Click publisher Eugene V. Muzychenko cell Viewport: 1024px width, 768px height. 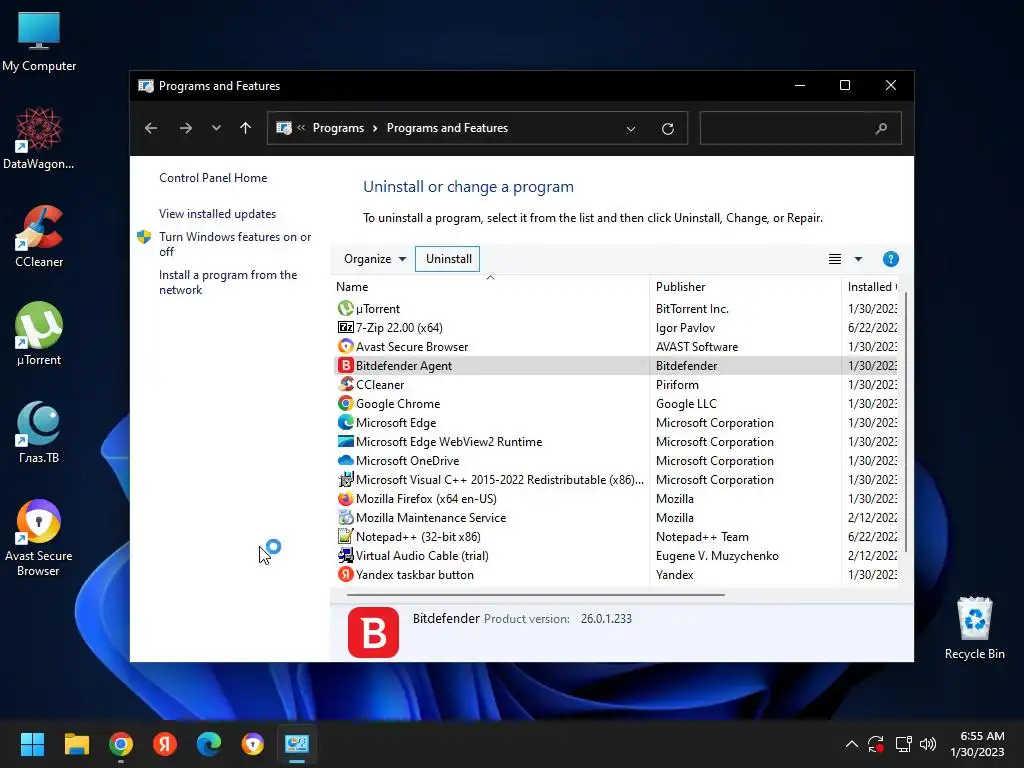(x=717, y=555)
